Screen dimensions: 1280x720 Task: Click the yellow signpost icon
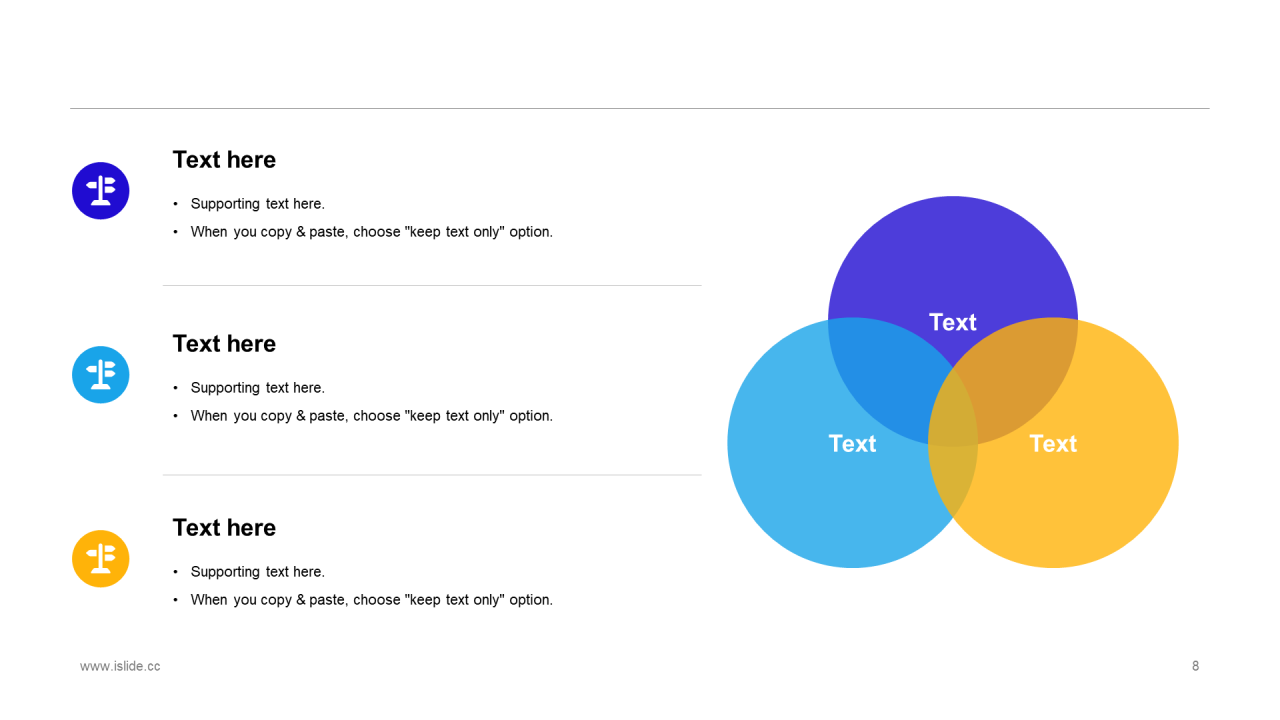tap(101, 558)
